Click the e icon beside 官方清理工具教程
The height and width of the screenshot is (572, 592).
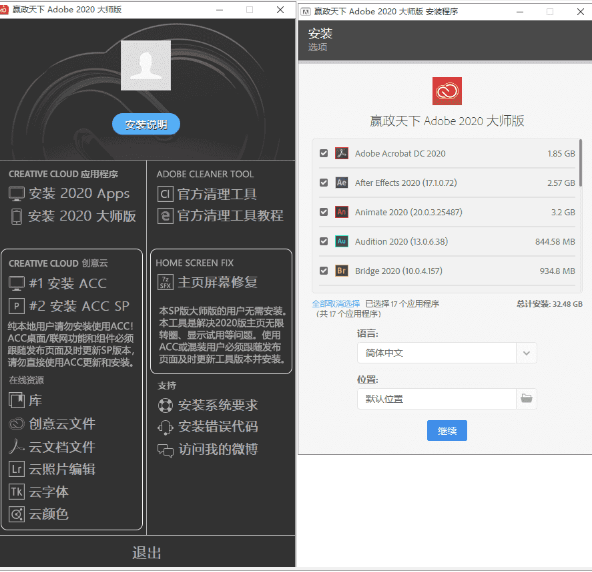coord(165,216)
